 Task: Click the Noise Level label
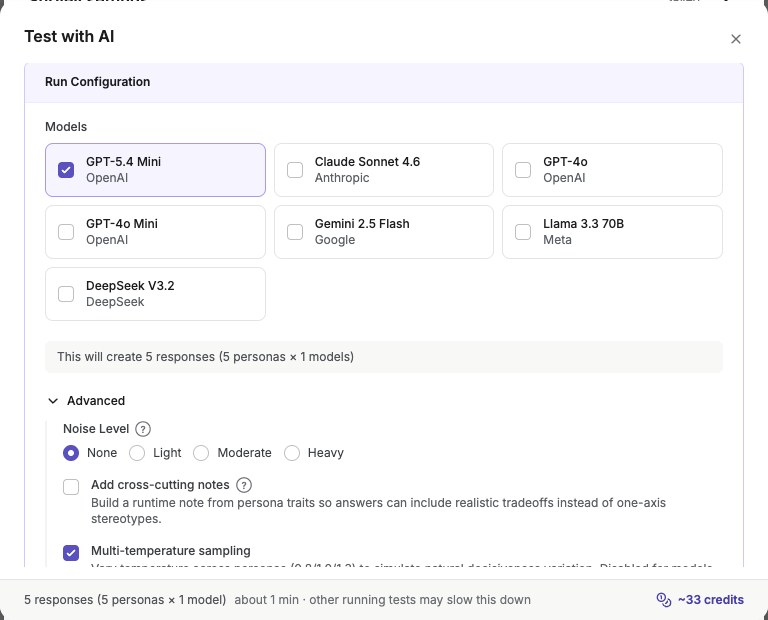click(96, 429)
